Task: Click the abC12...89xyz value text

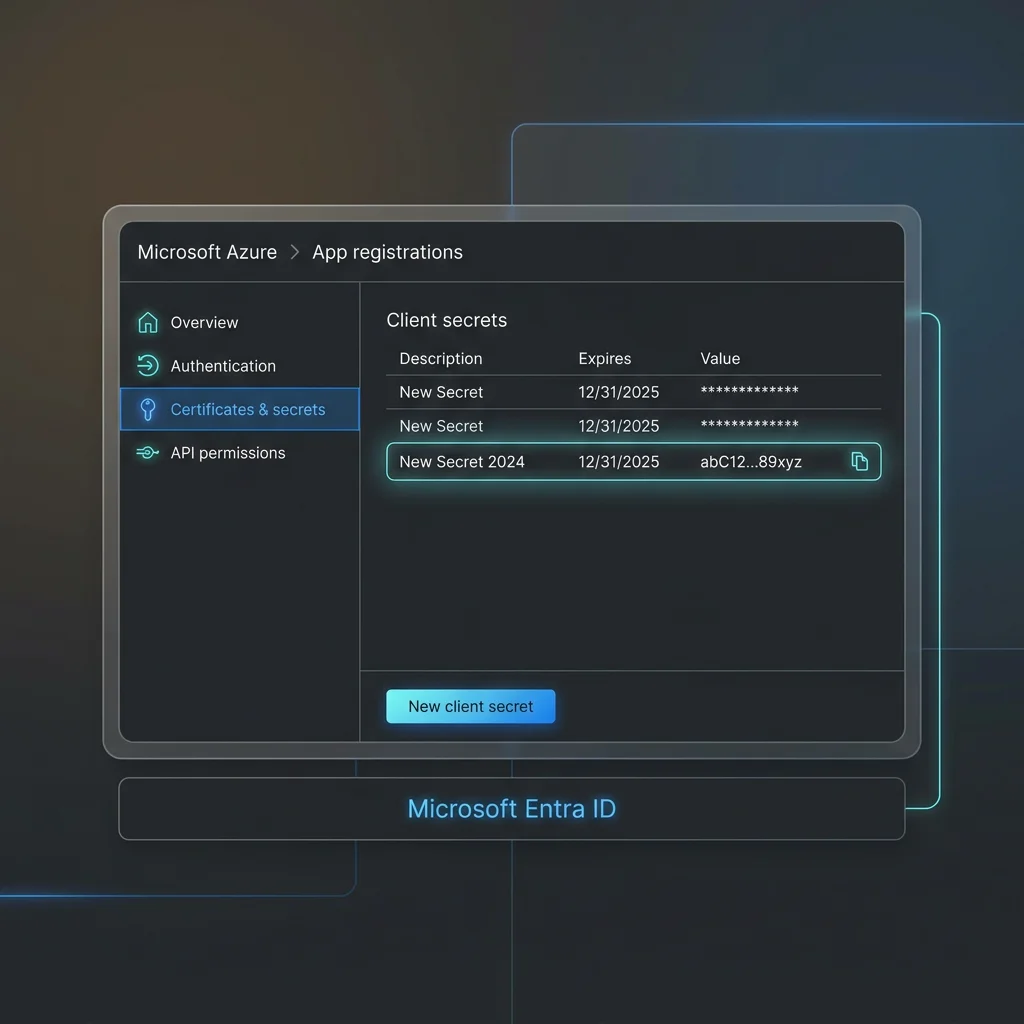Action: (x=751, y=462)
